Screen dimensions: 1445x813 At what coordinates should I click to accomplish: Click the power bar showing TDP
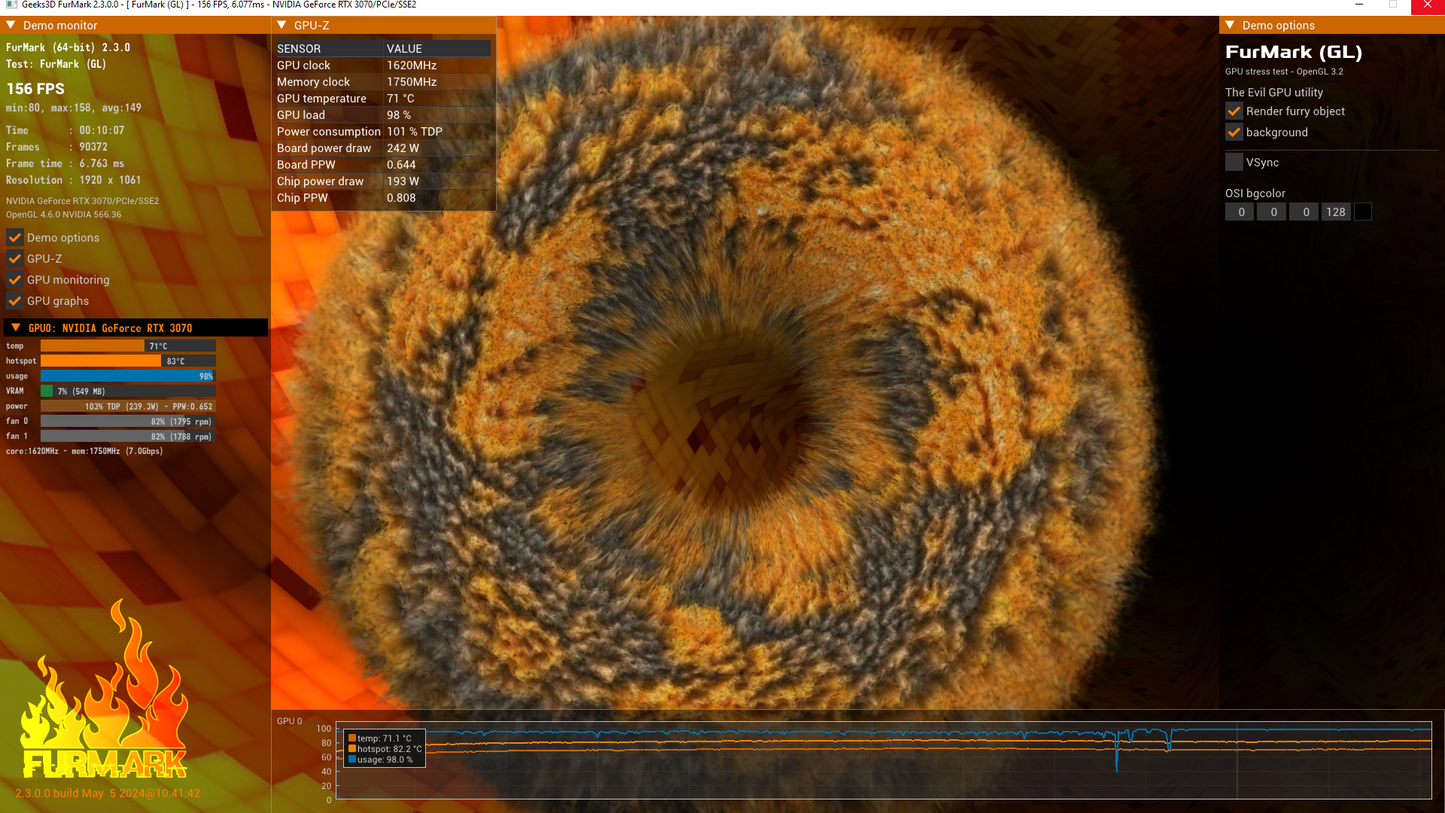coord(128,406)
